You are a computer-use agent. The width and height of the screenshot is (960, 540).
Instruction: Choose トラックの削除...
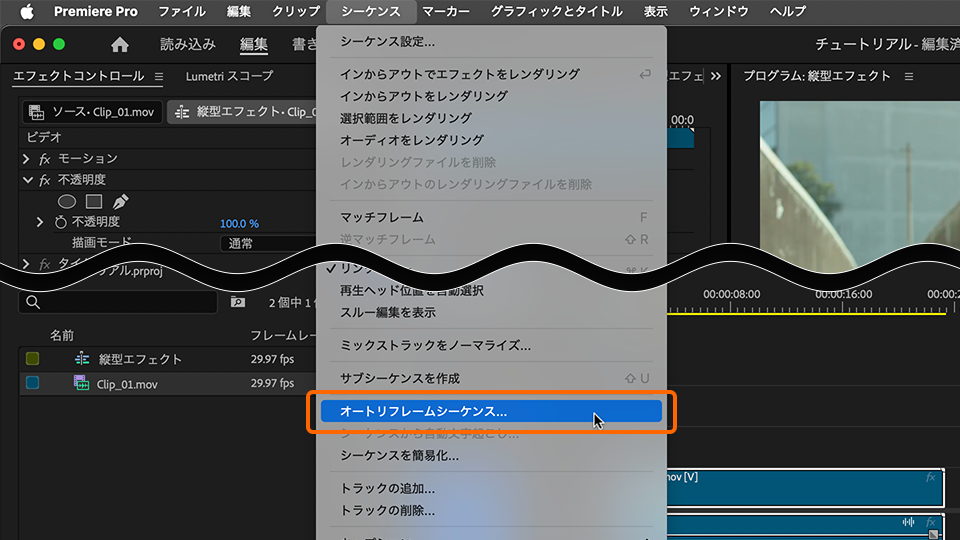(492, 511)
